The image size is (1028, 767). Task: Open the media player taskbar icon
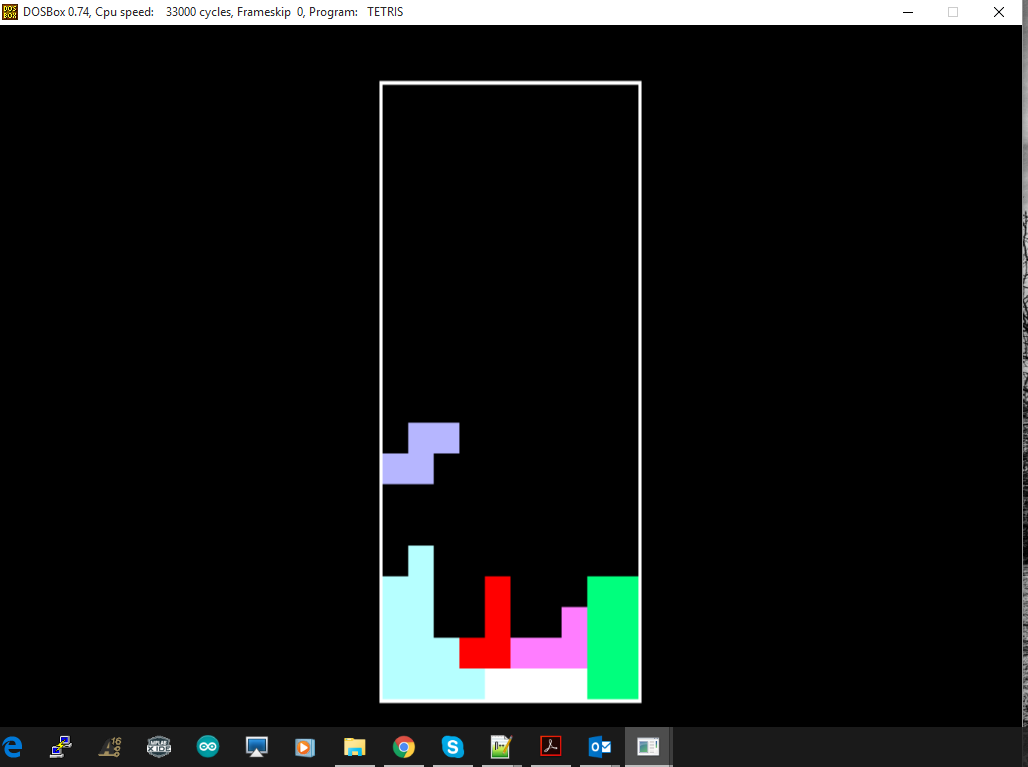click(x=305, y=747)
